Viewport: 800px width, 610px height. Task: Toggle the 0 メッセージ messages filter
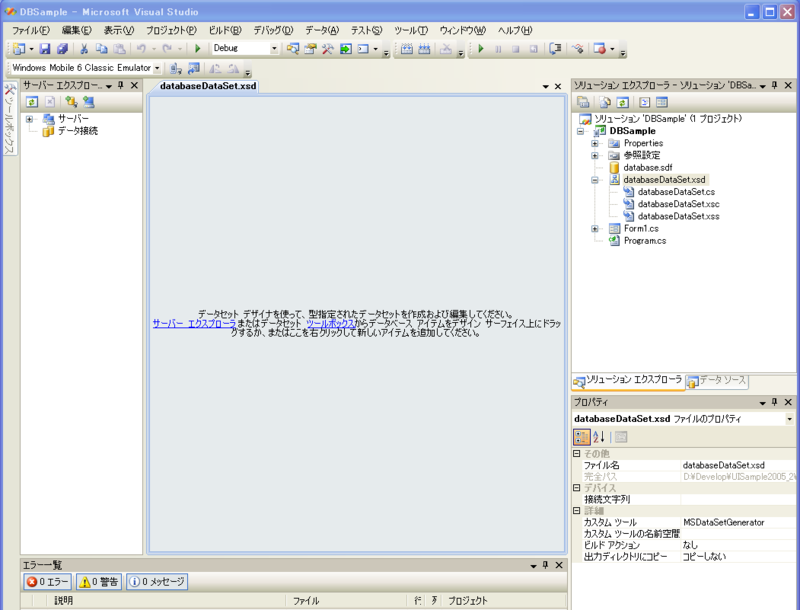click(157, 581)
